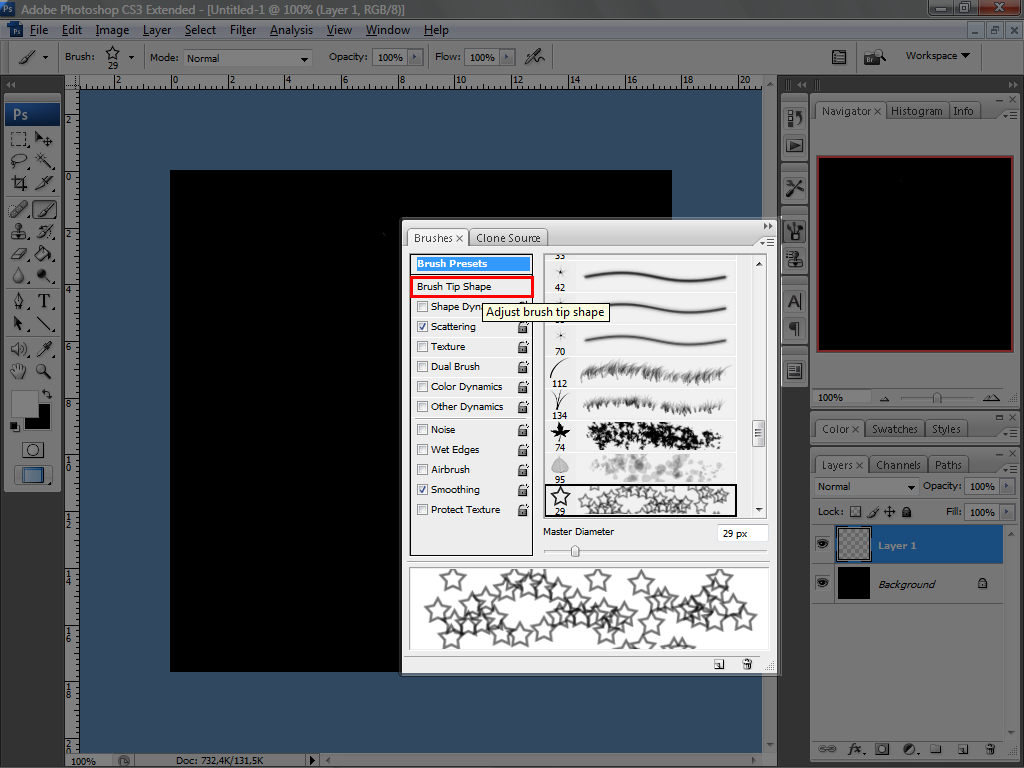
Task: Open brush Opacity slider arrow in options bar
Action: coord(415,57)
